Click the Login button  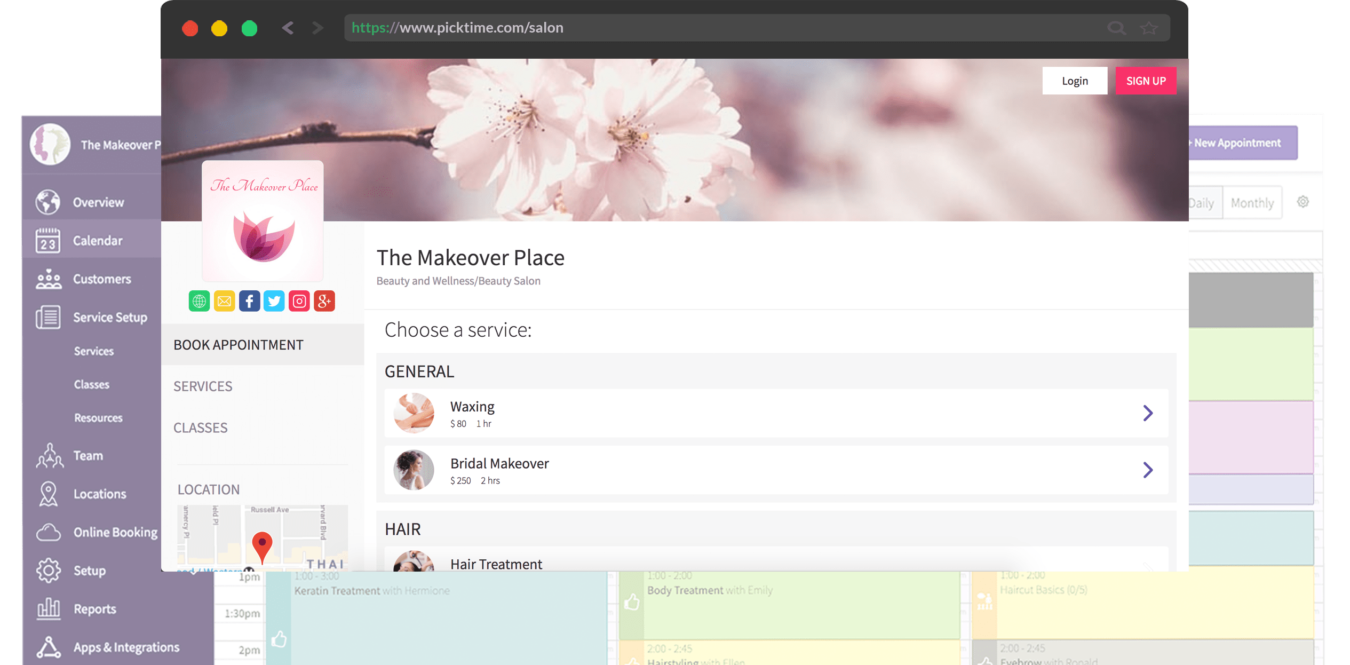pos(1074,80)
